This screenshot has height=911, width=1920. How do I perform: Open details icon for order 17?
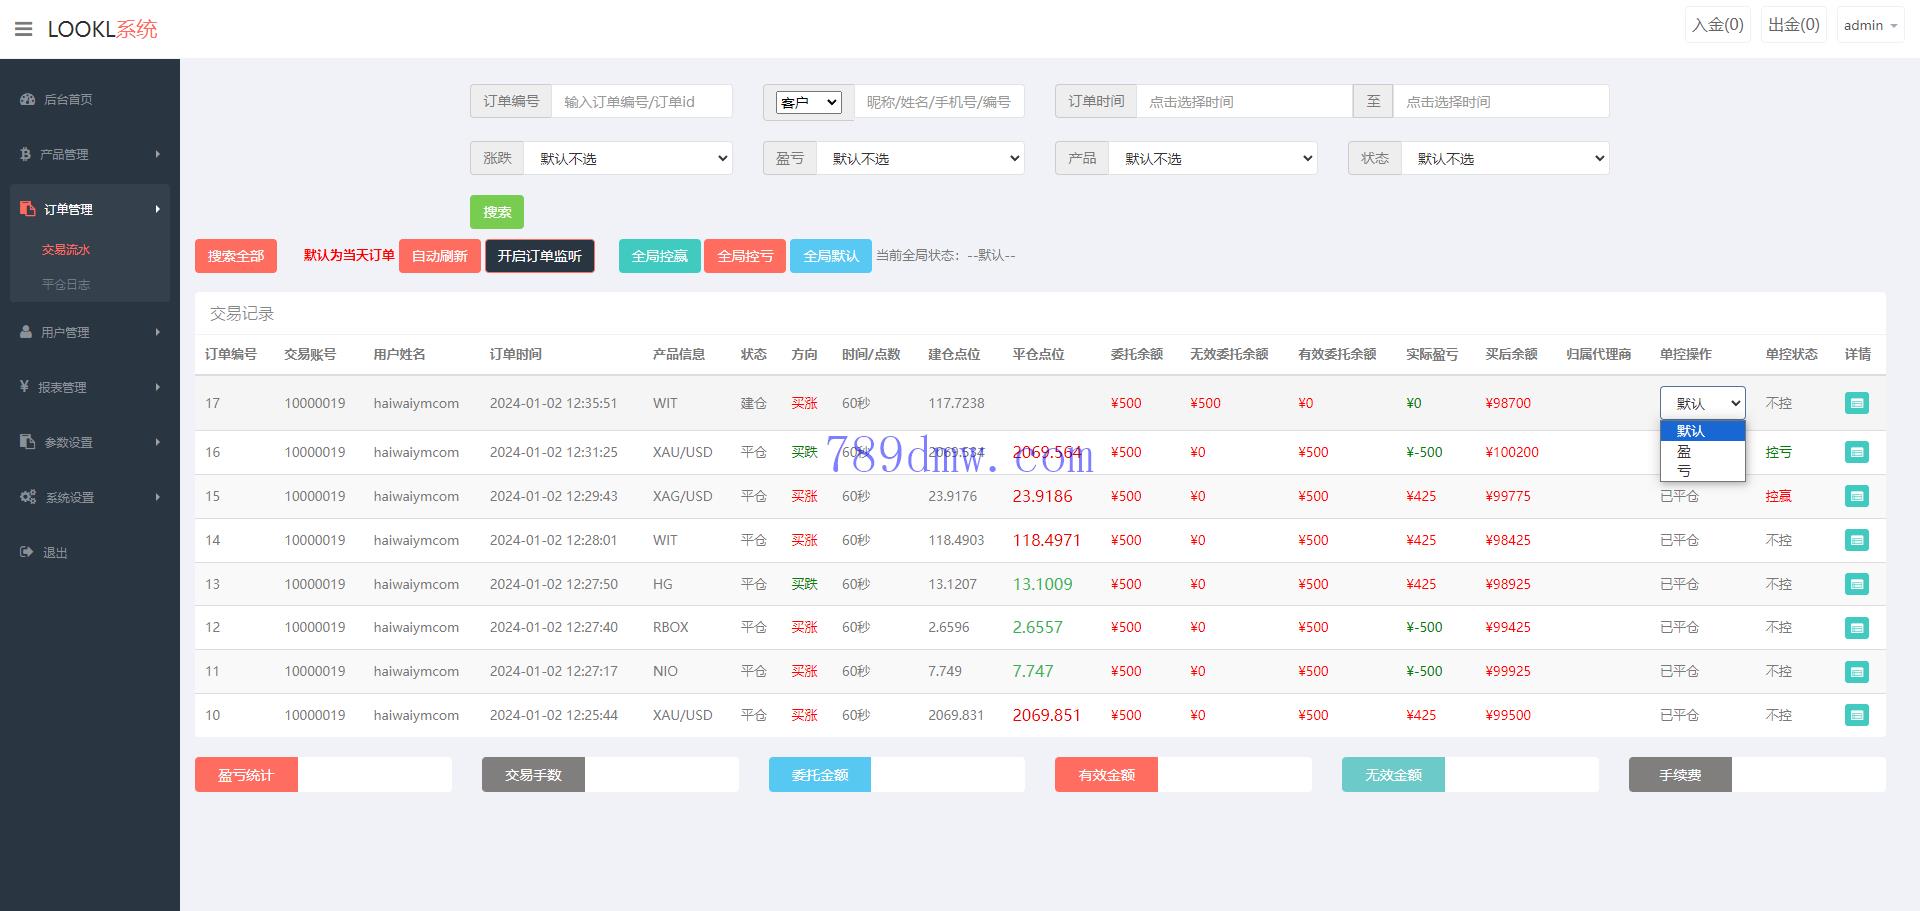(1856, 403)
